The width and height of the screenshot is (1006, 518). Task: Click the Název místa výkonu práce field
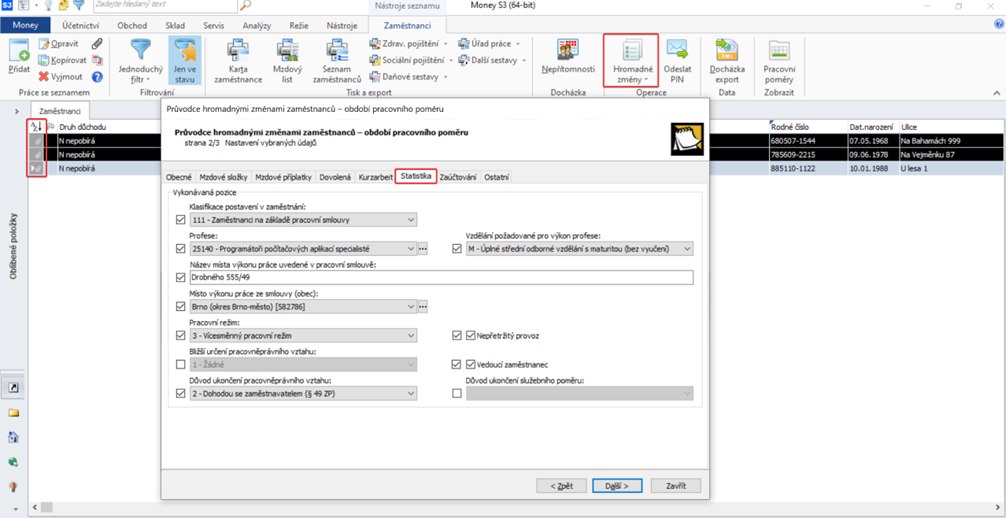(440, 278)
